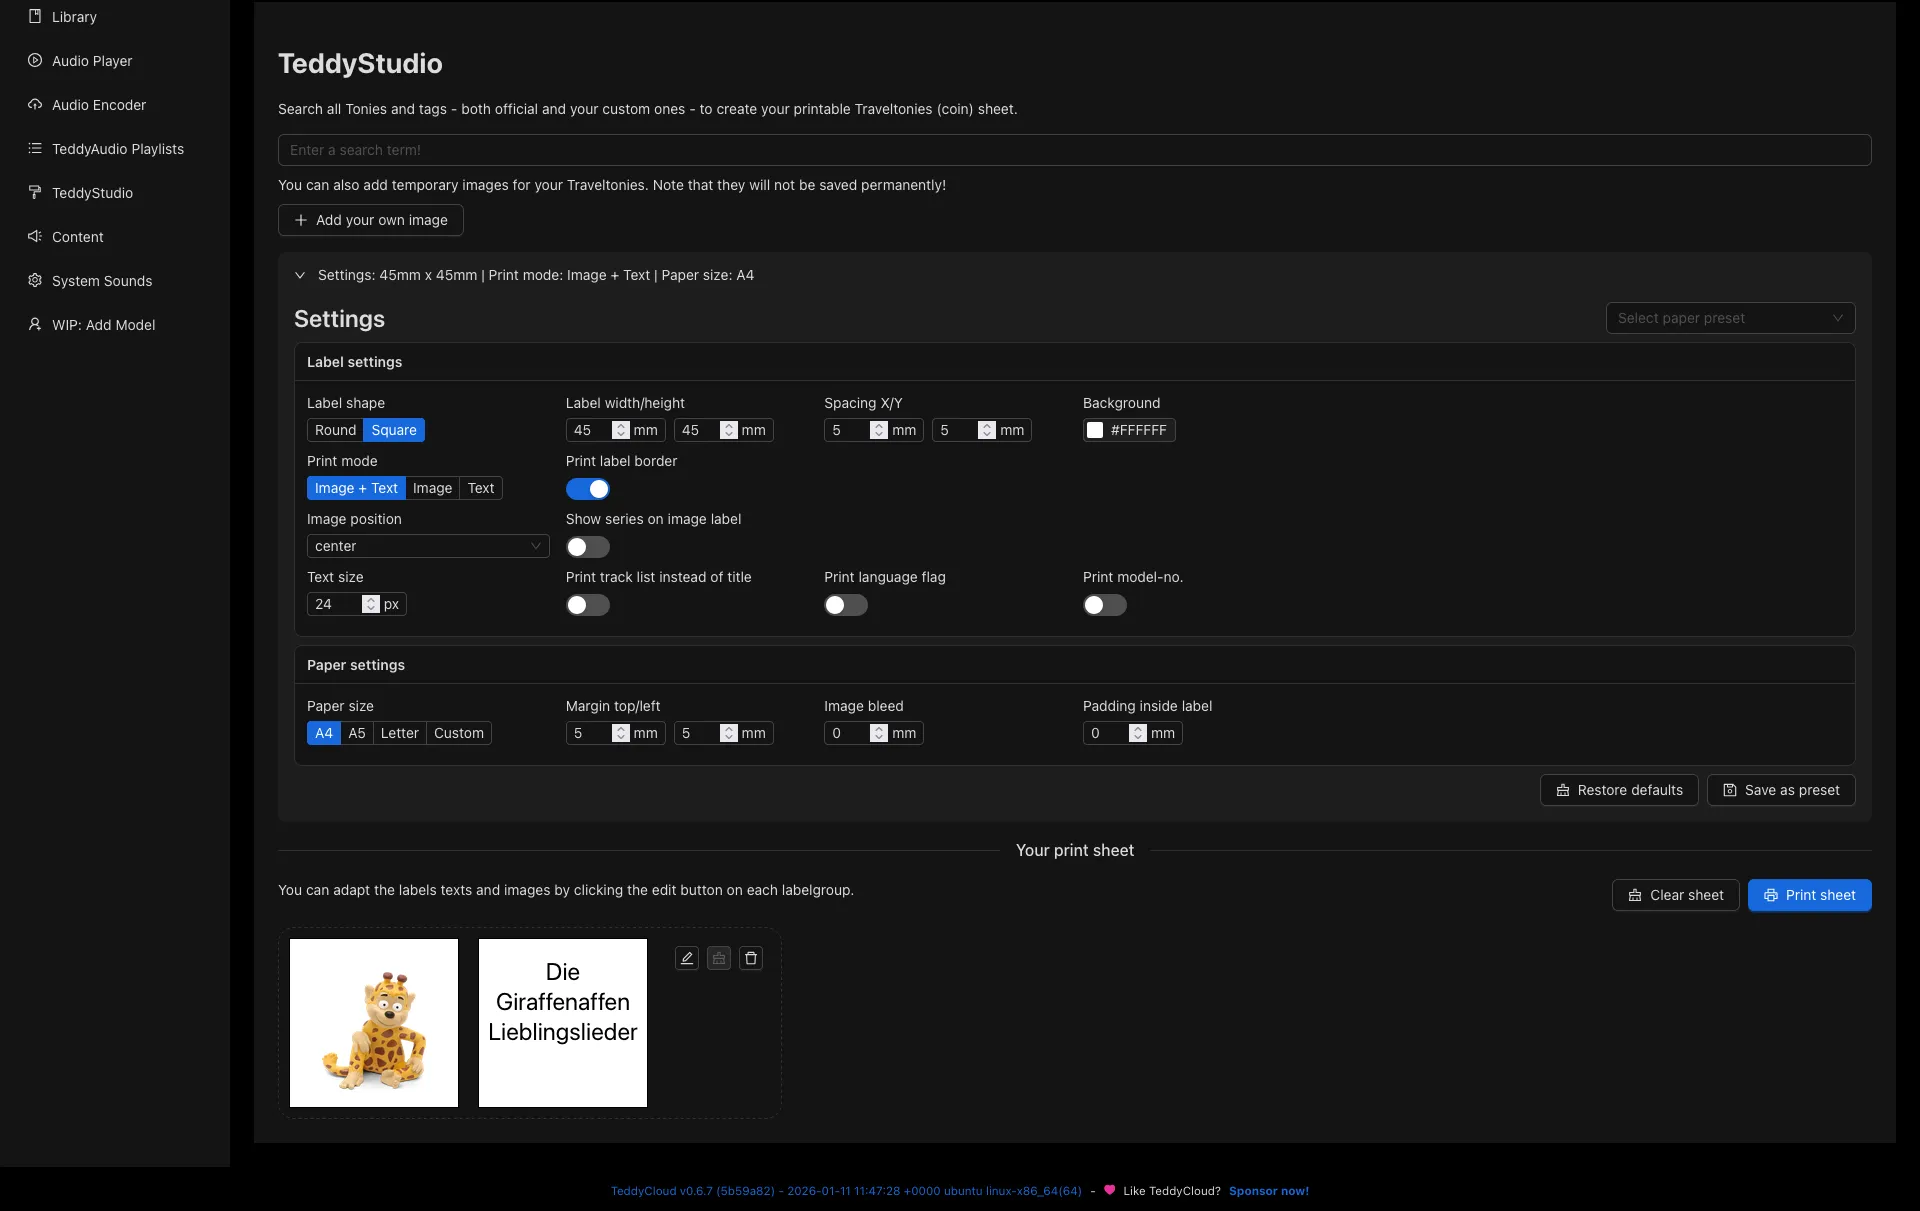The height and width of the screenshot is (1211, 1920).
Task: Delete the Giraffenaffen label group
Action: [750, 958]
